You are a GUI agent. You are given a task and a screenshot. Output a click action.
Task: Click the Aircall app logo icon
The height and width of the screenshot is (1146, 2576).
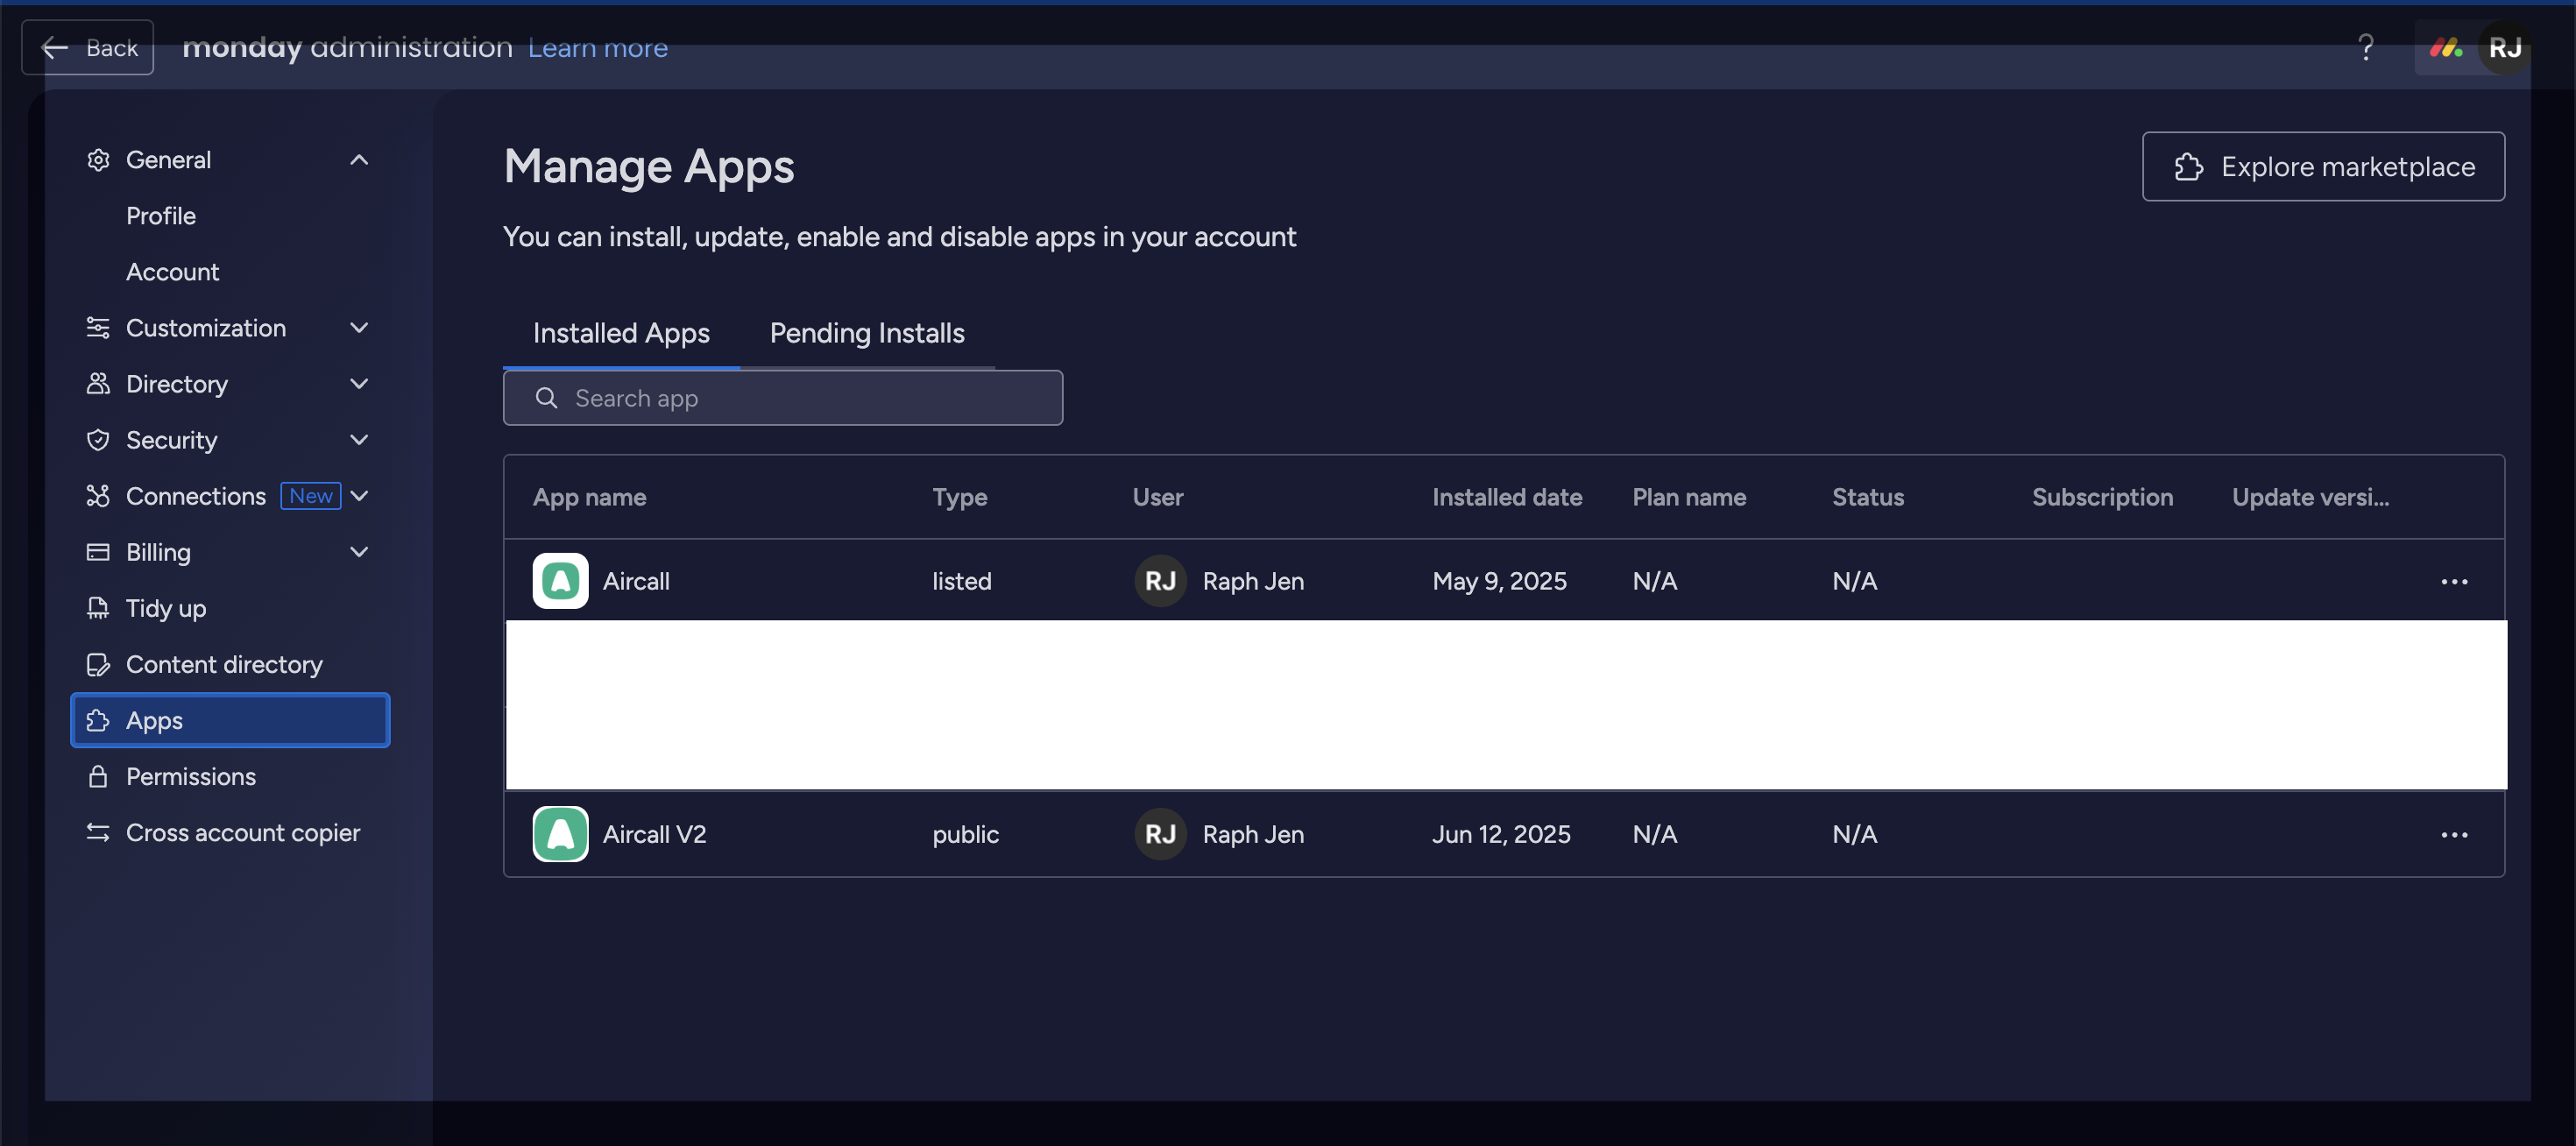point(561,581)
